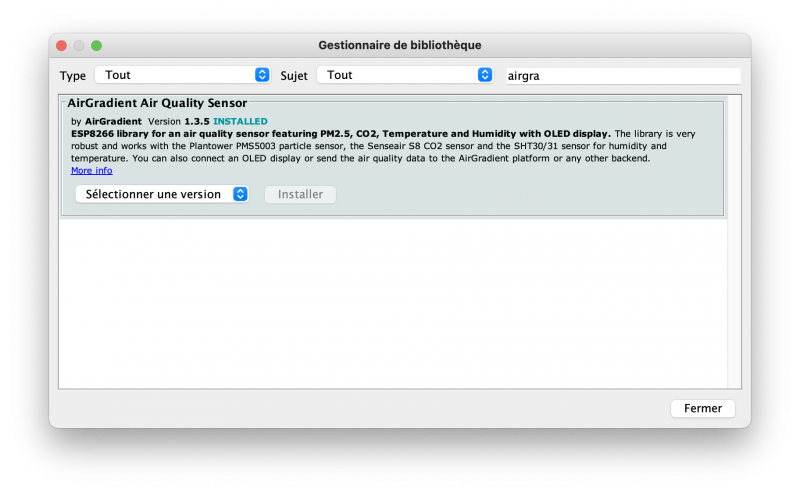800x493 pixels.
Task: Click the version number 1.3.5
Action: [197, 121]
